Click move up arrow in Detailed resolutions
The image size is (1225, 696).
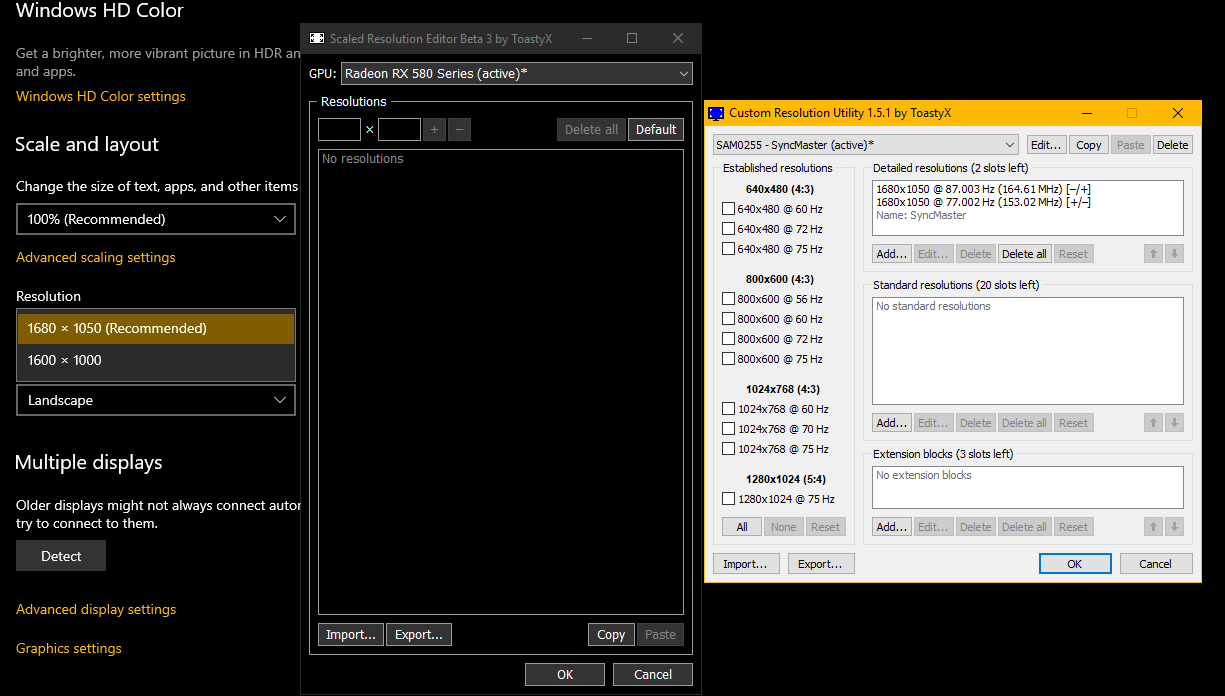pos(1154,254)
